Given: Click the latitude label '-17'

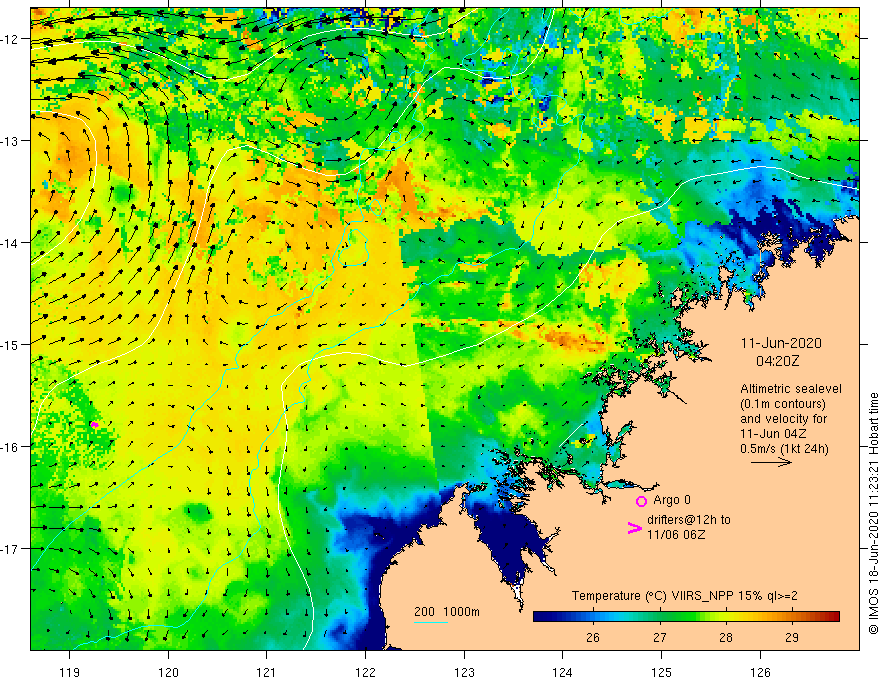Looking at the screenshot, I should (9, 549).
